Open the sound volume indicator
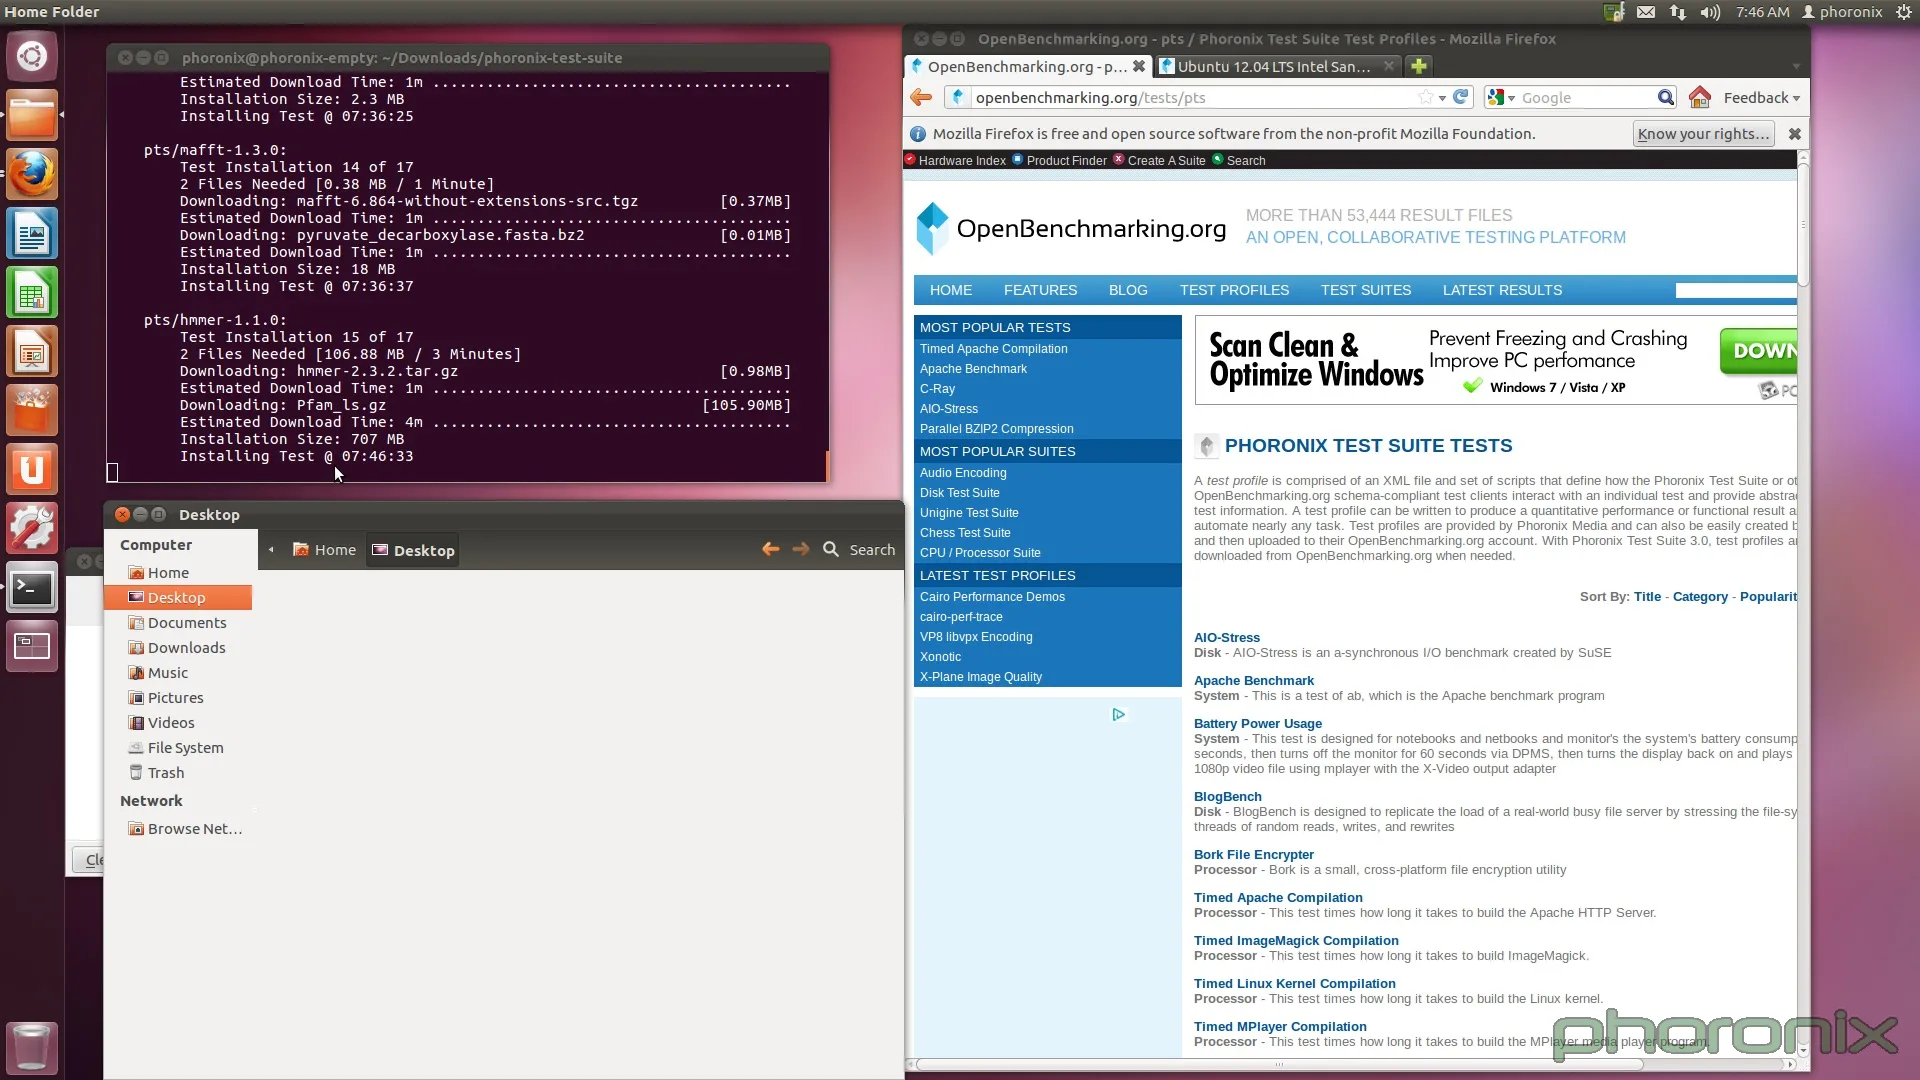Viewport: 1920px width, 1080px height. pos(1710,12)
